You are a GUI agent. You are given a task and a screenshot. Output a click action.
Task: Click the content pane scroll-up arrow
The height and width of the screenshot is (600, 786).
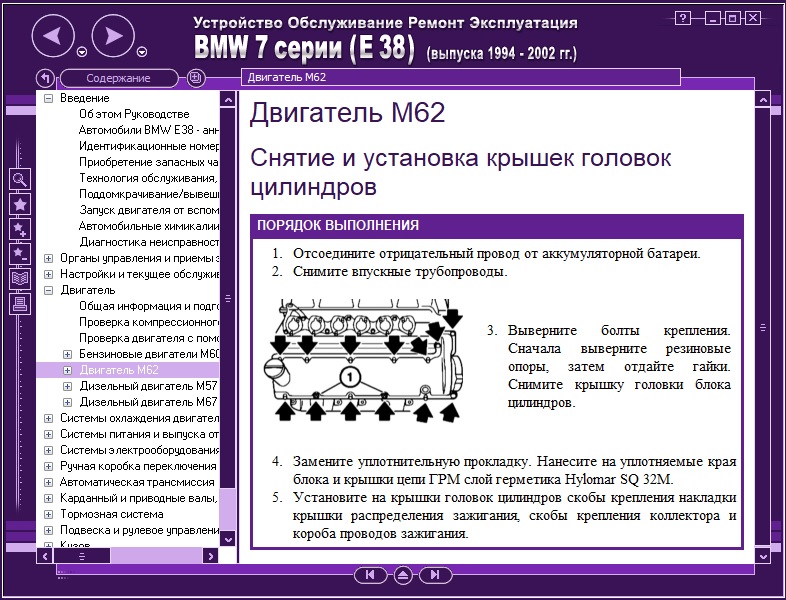click(762, 99)
